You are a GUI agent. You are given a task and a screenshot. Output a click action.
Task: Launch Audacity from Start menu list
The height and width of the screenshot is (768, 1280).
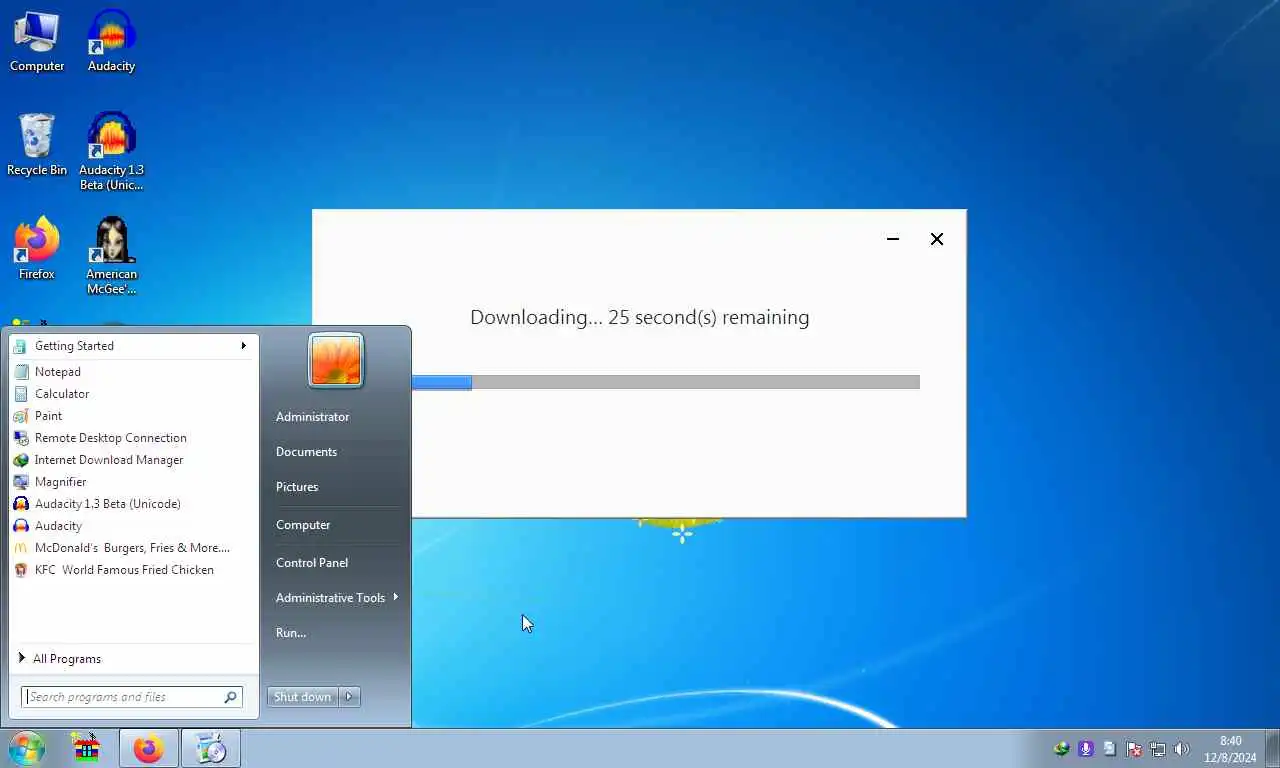point(133,526)
